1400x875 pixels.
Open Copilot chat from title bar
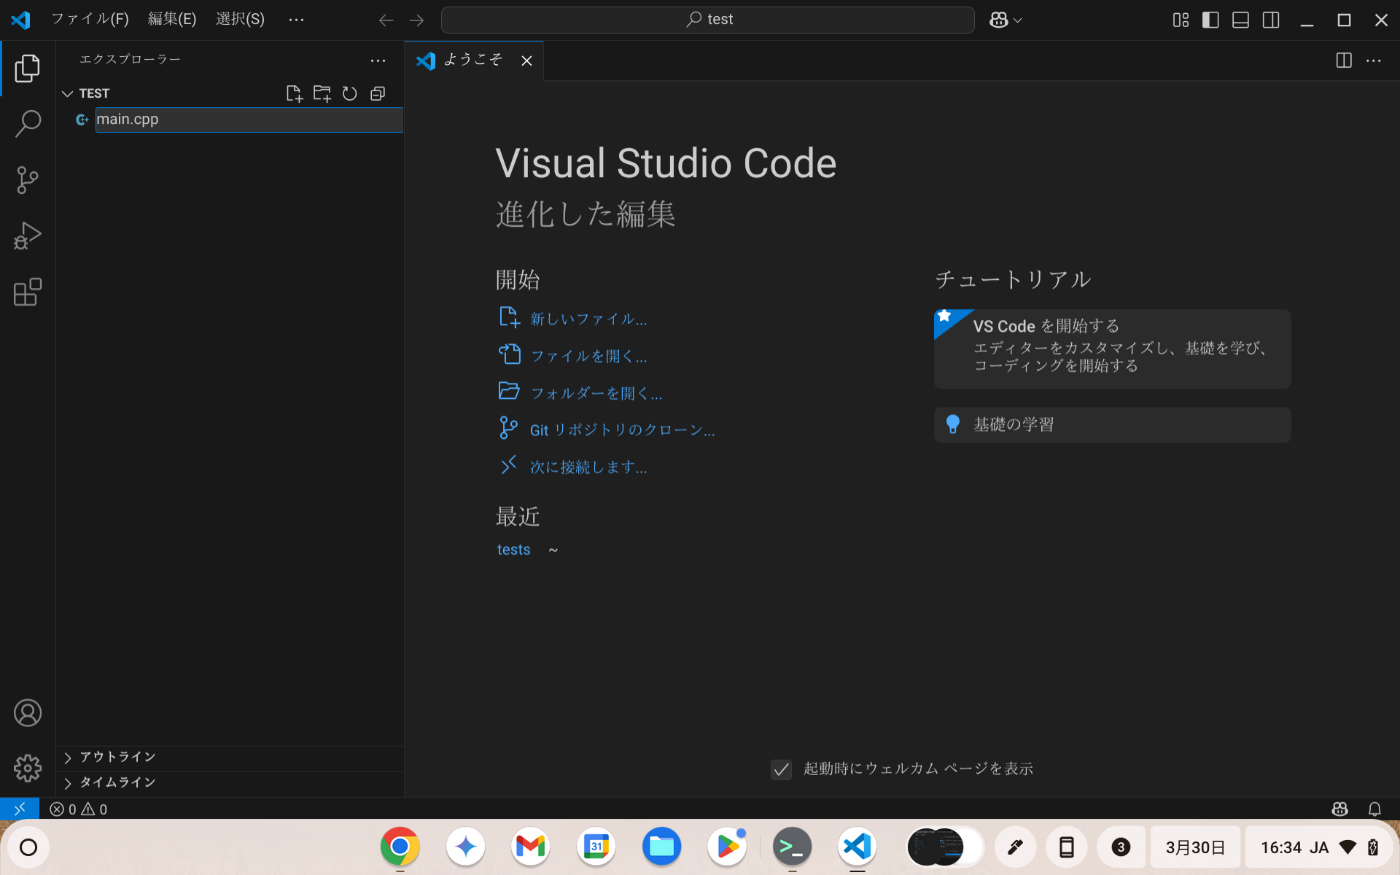pos(998,20)
